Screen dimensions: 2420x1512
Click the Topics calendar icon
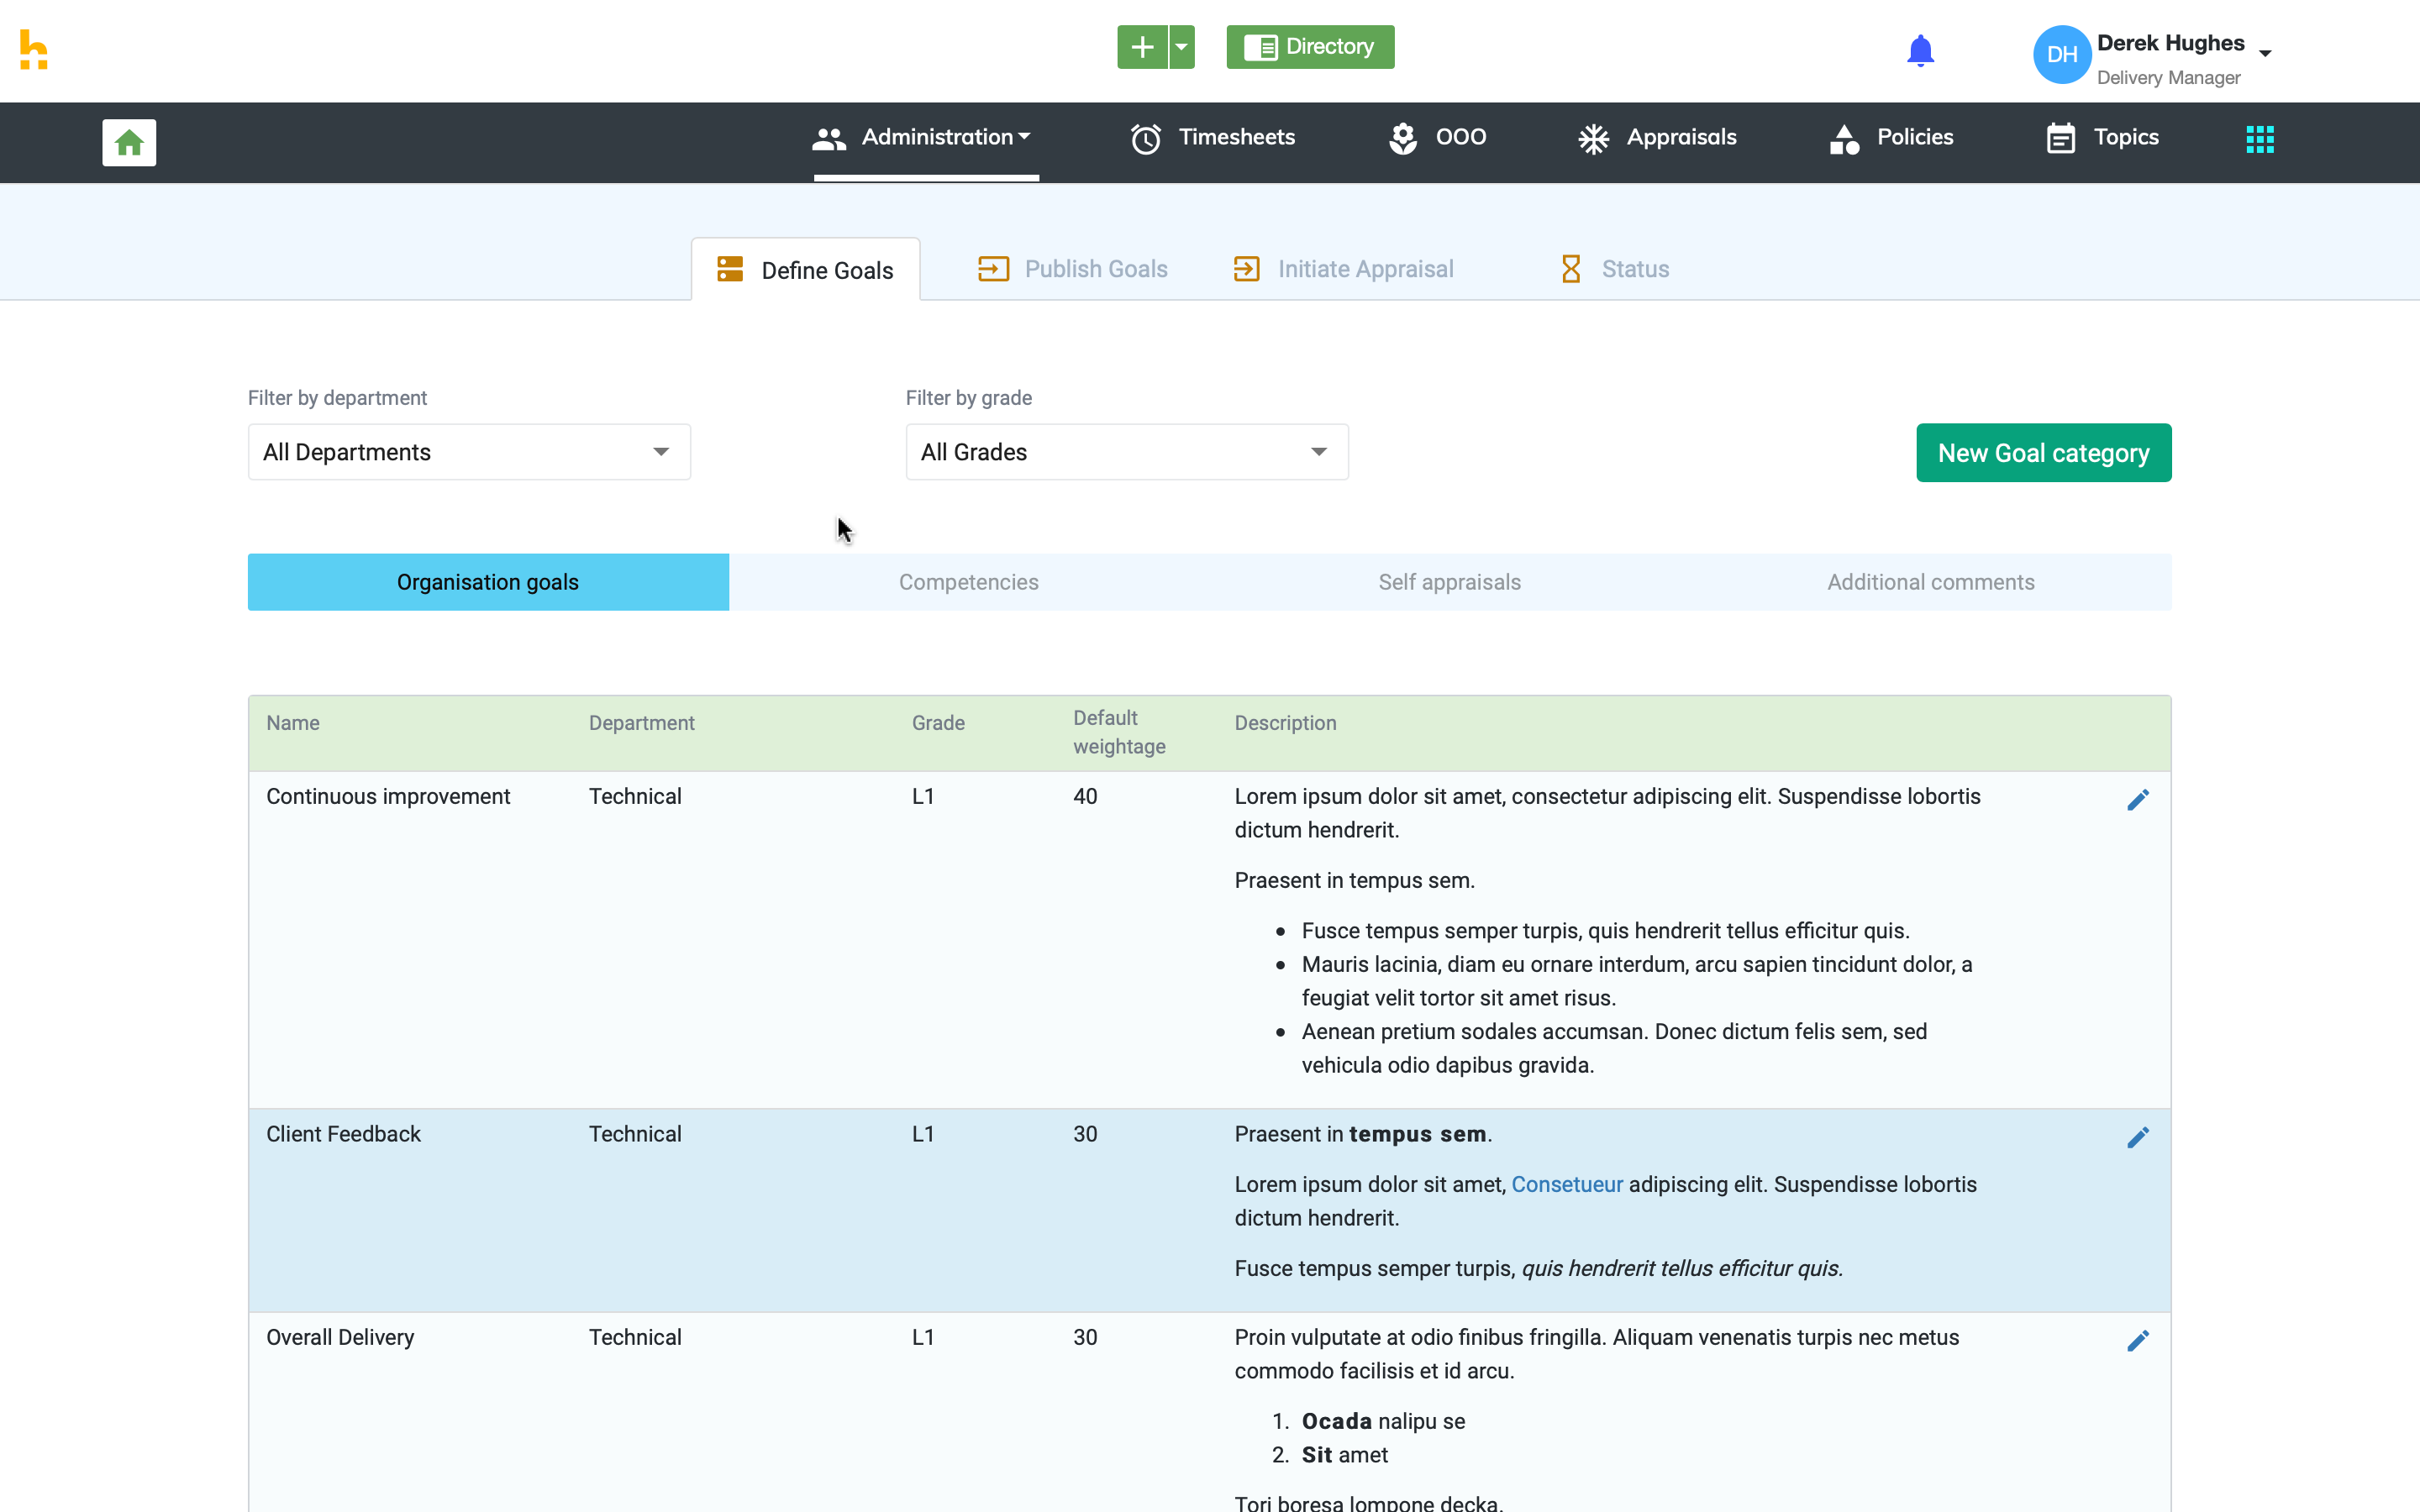click(2061, 139)
